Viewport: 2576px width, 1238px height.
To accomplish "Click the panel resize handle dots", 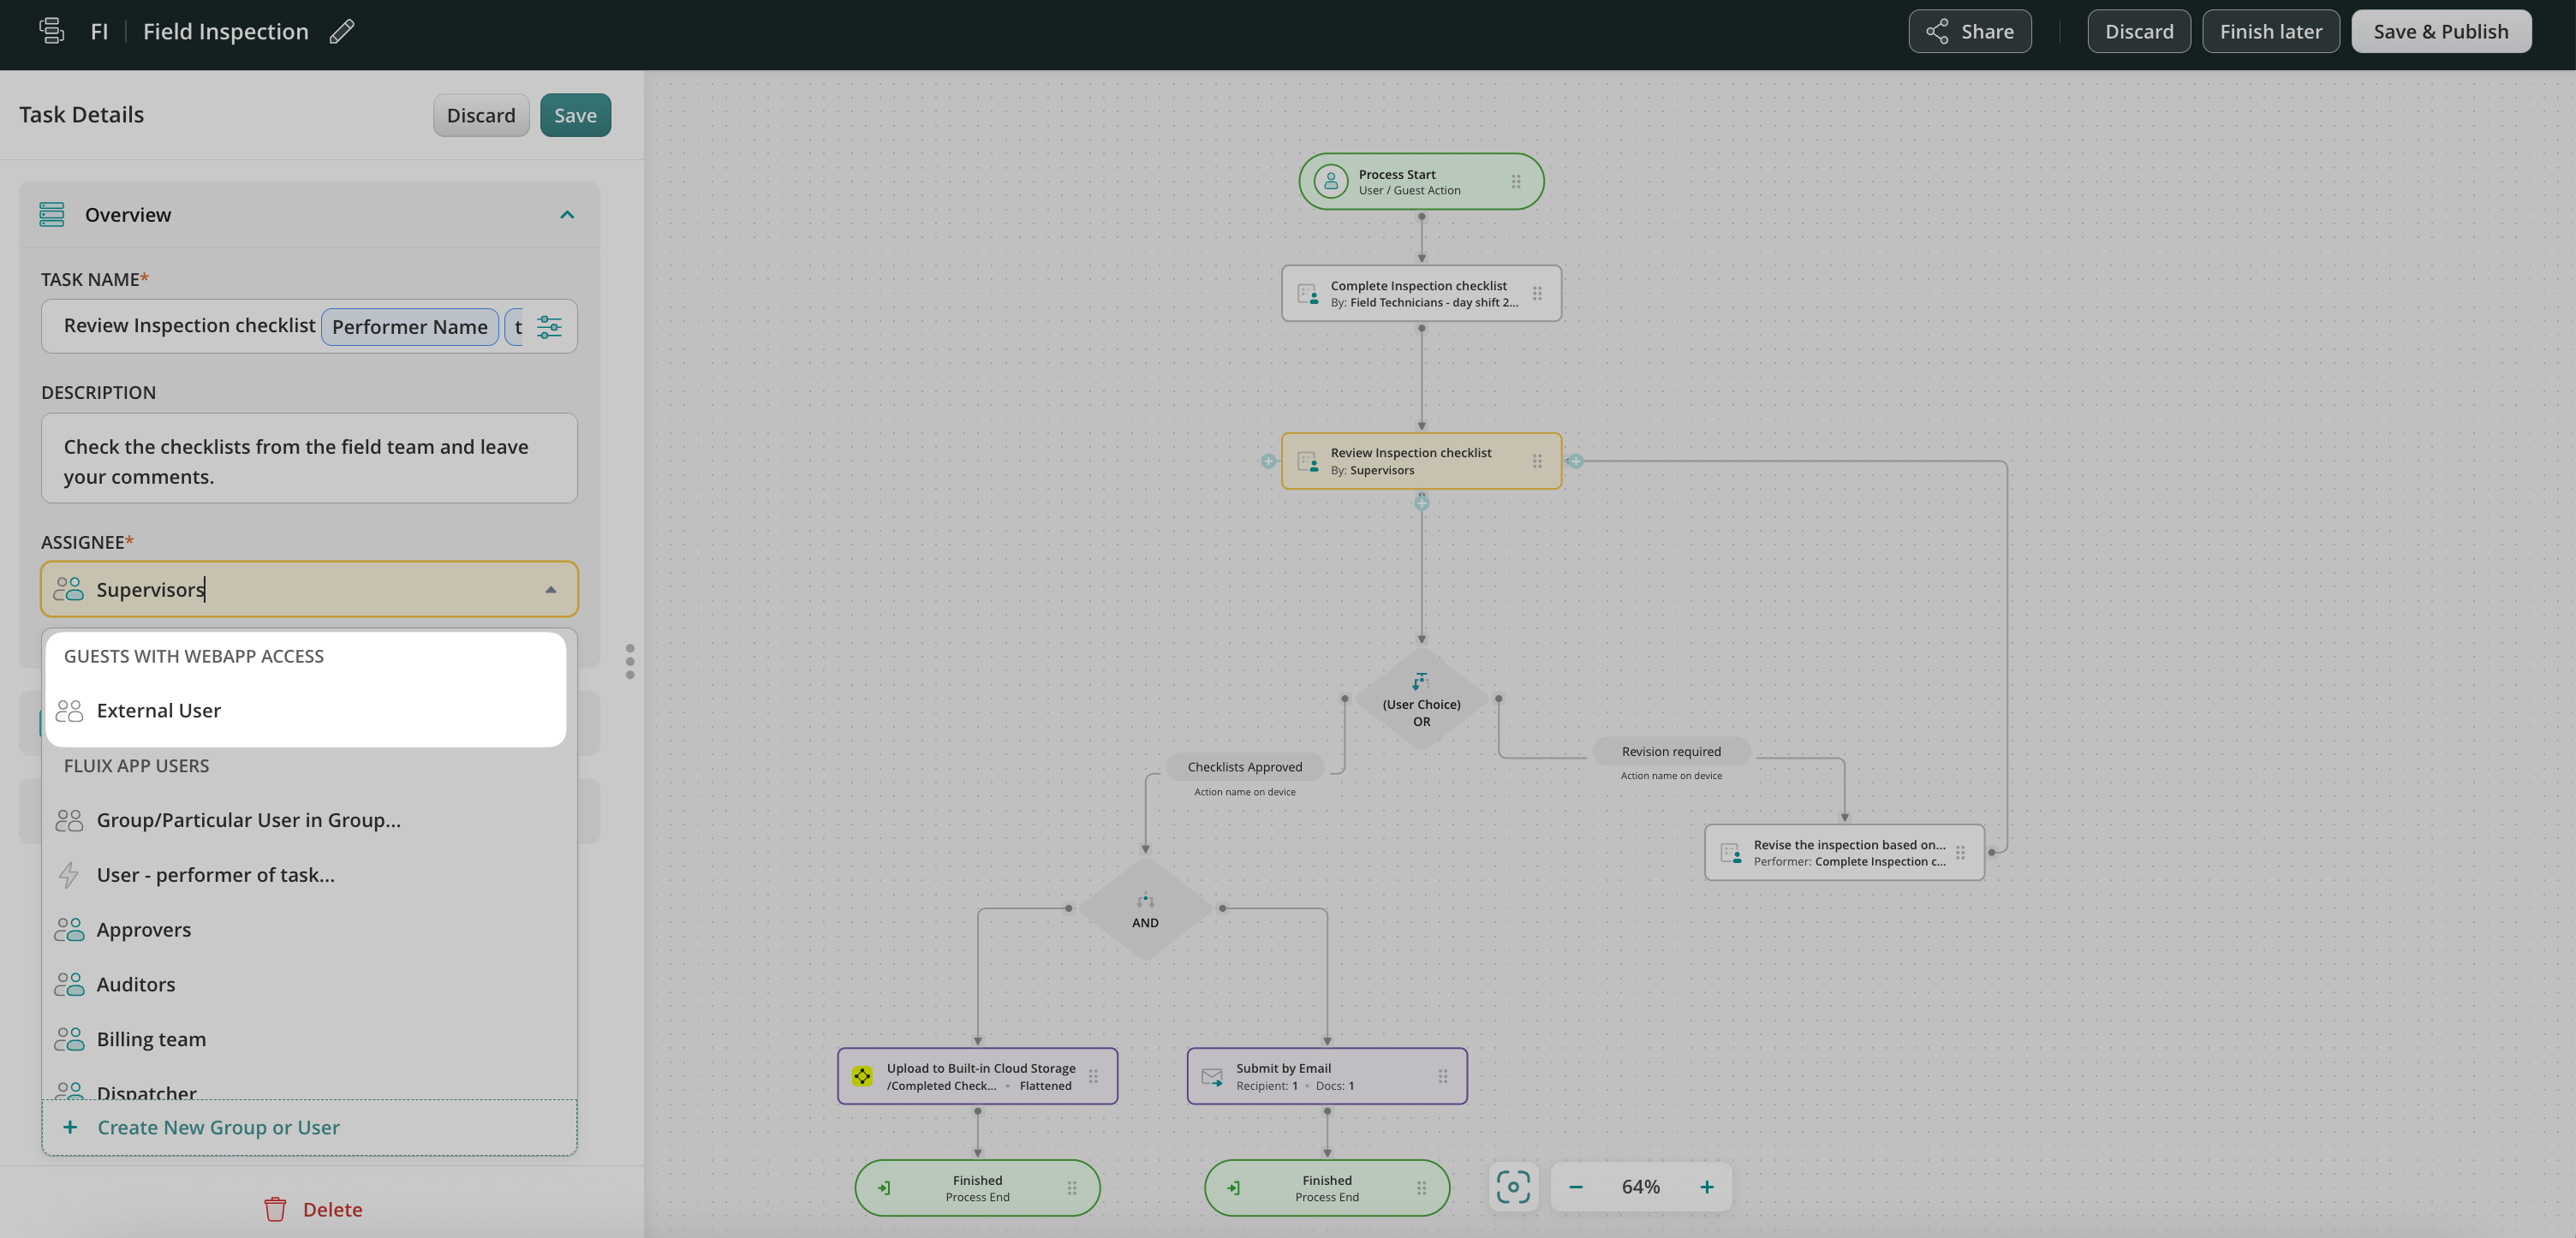I will [630, 661].
